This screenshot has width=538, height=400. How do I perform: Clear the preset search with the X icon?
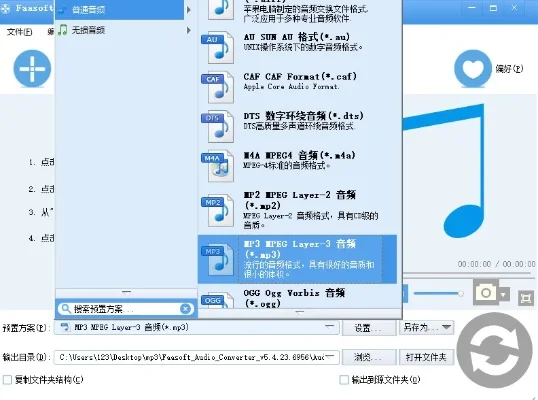(x=185, y=309)
